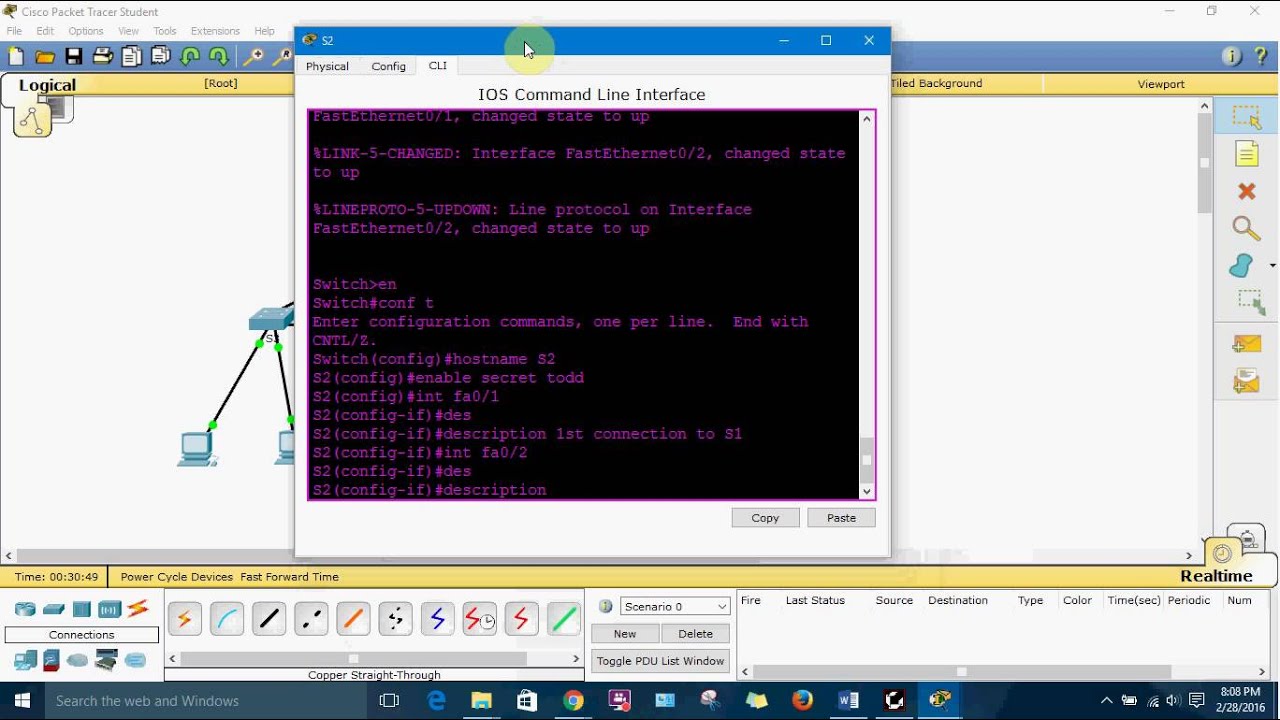Switch to the Physical tab in S2
This screenshot has width=1280, height=720.
click(327, 66)
